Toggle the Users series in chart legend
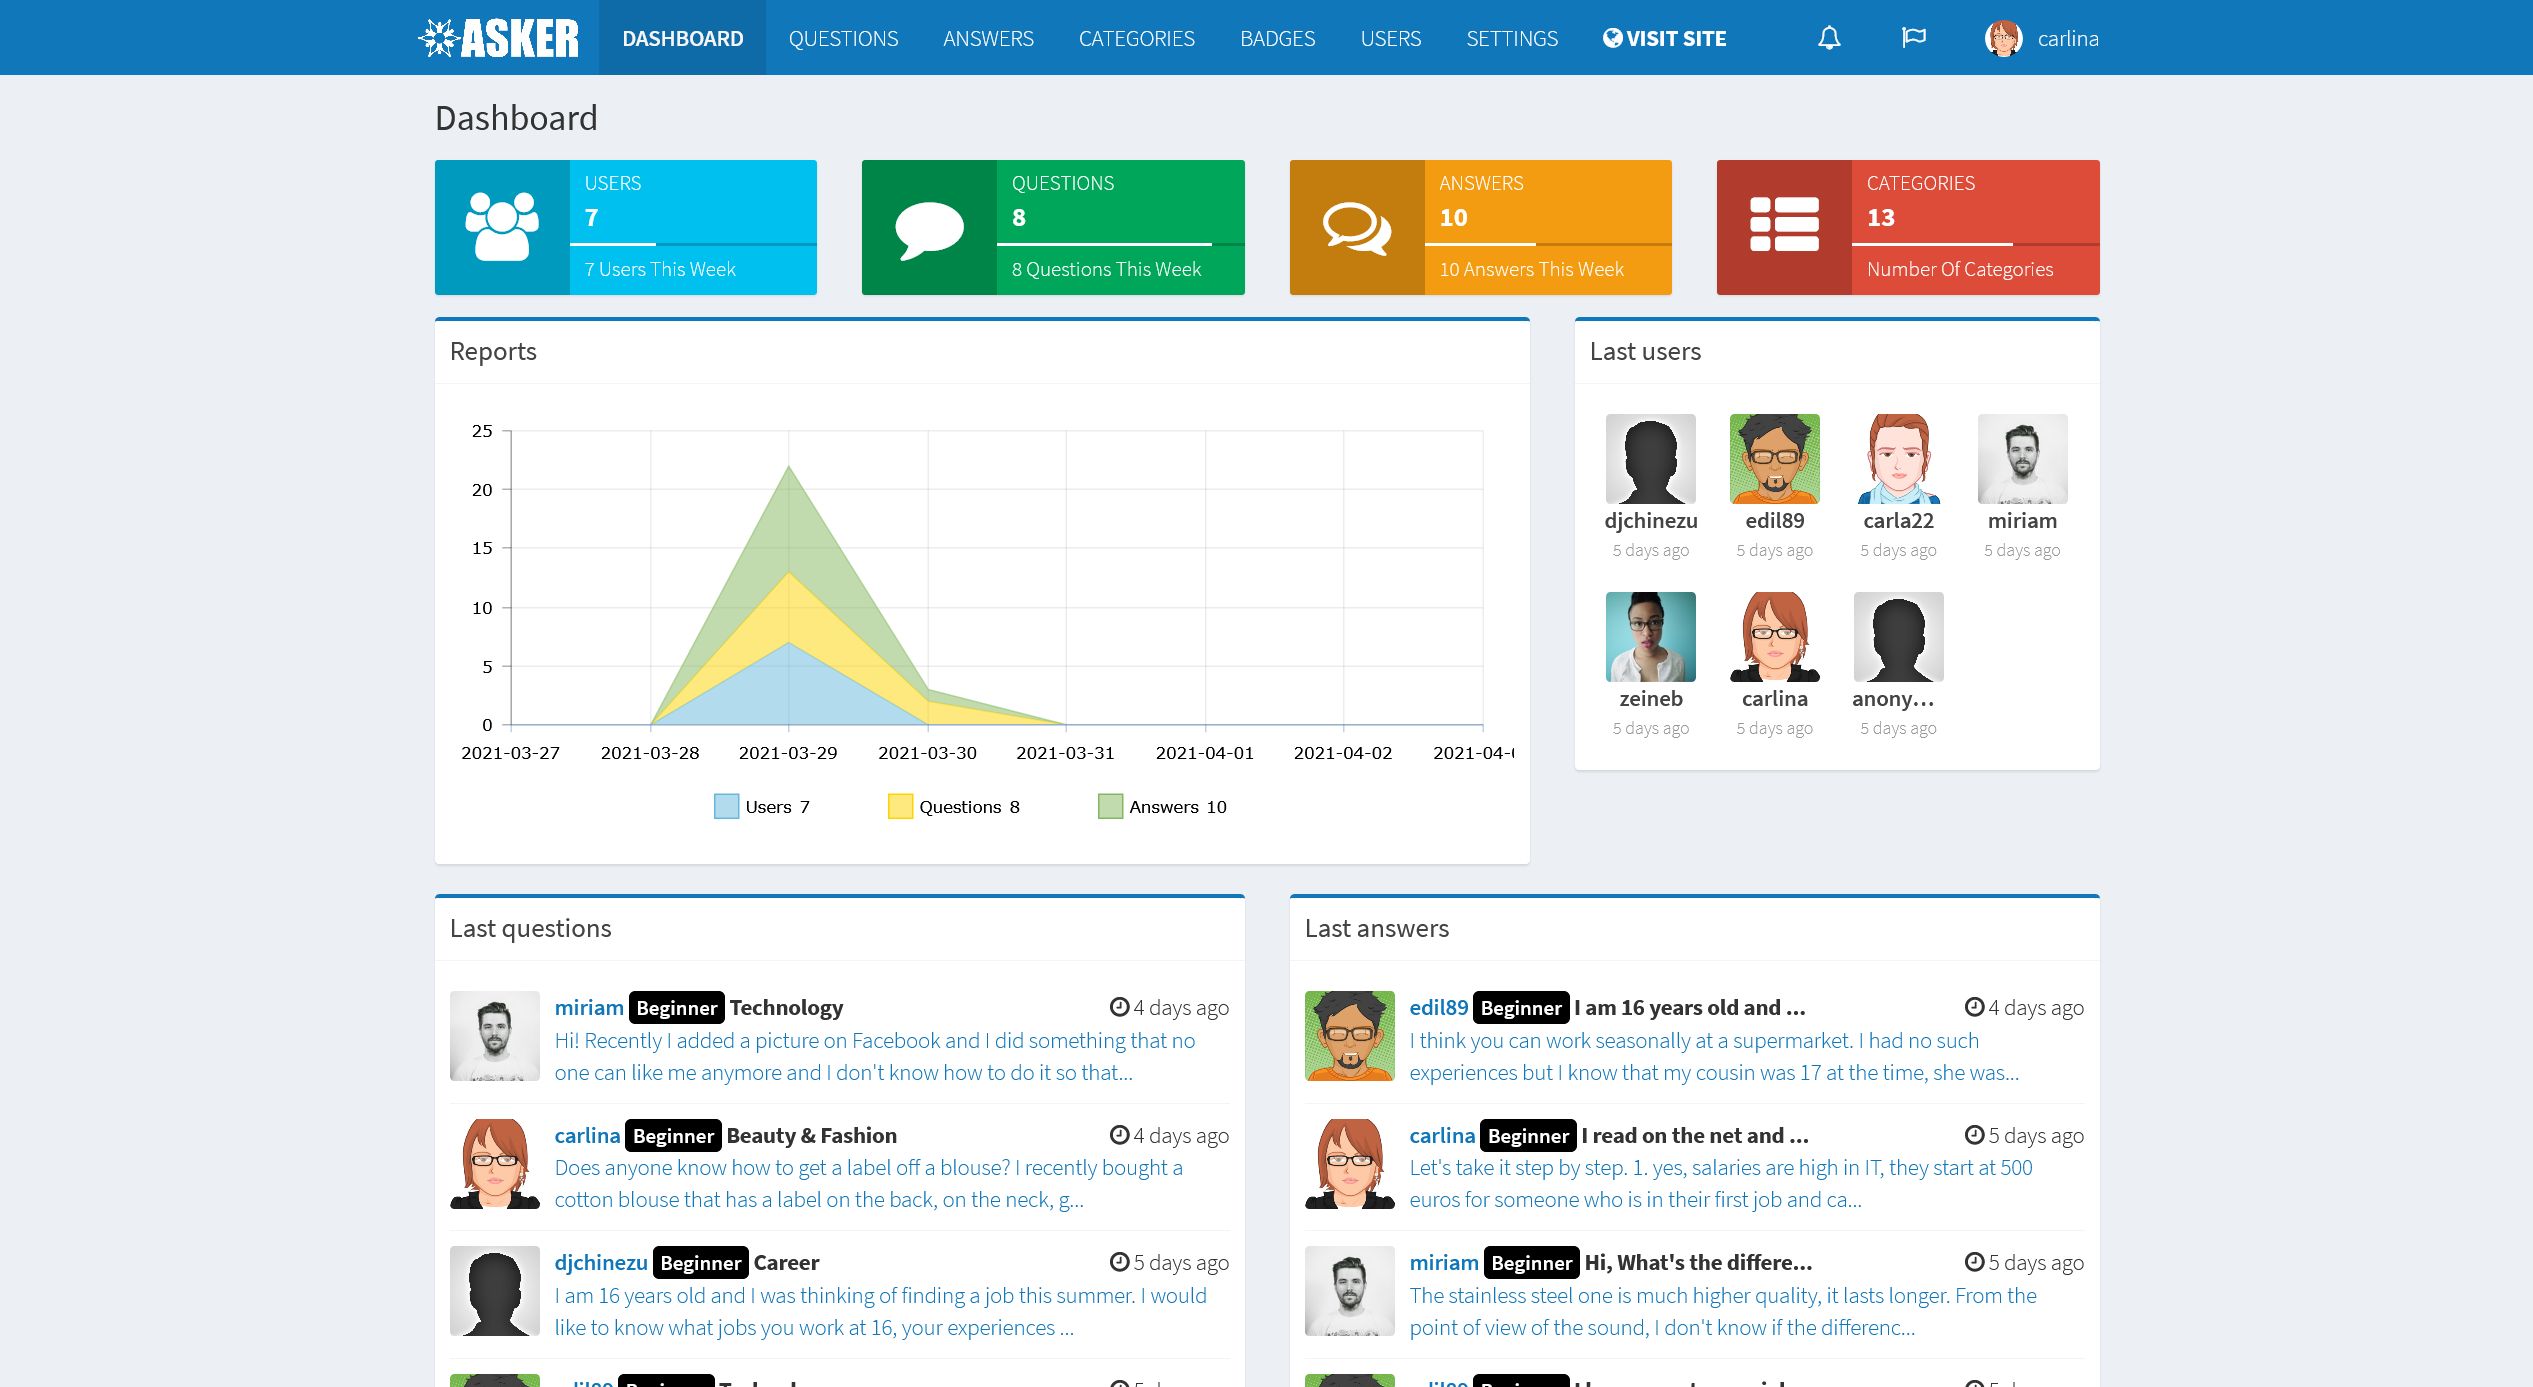 (761, 806)
